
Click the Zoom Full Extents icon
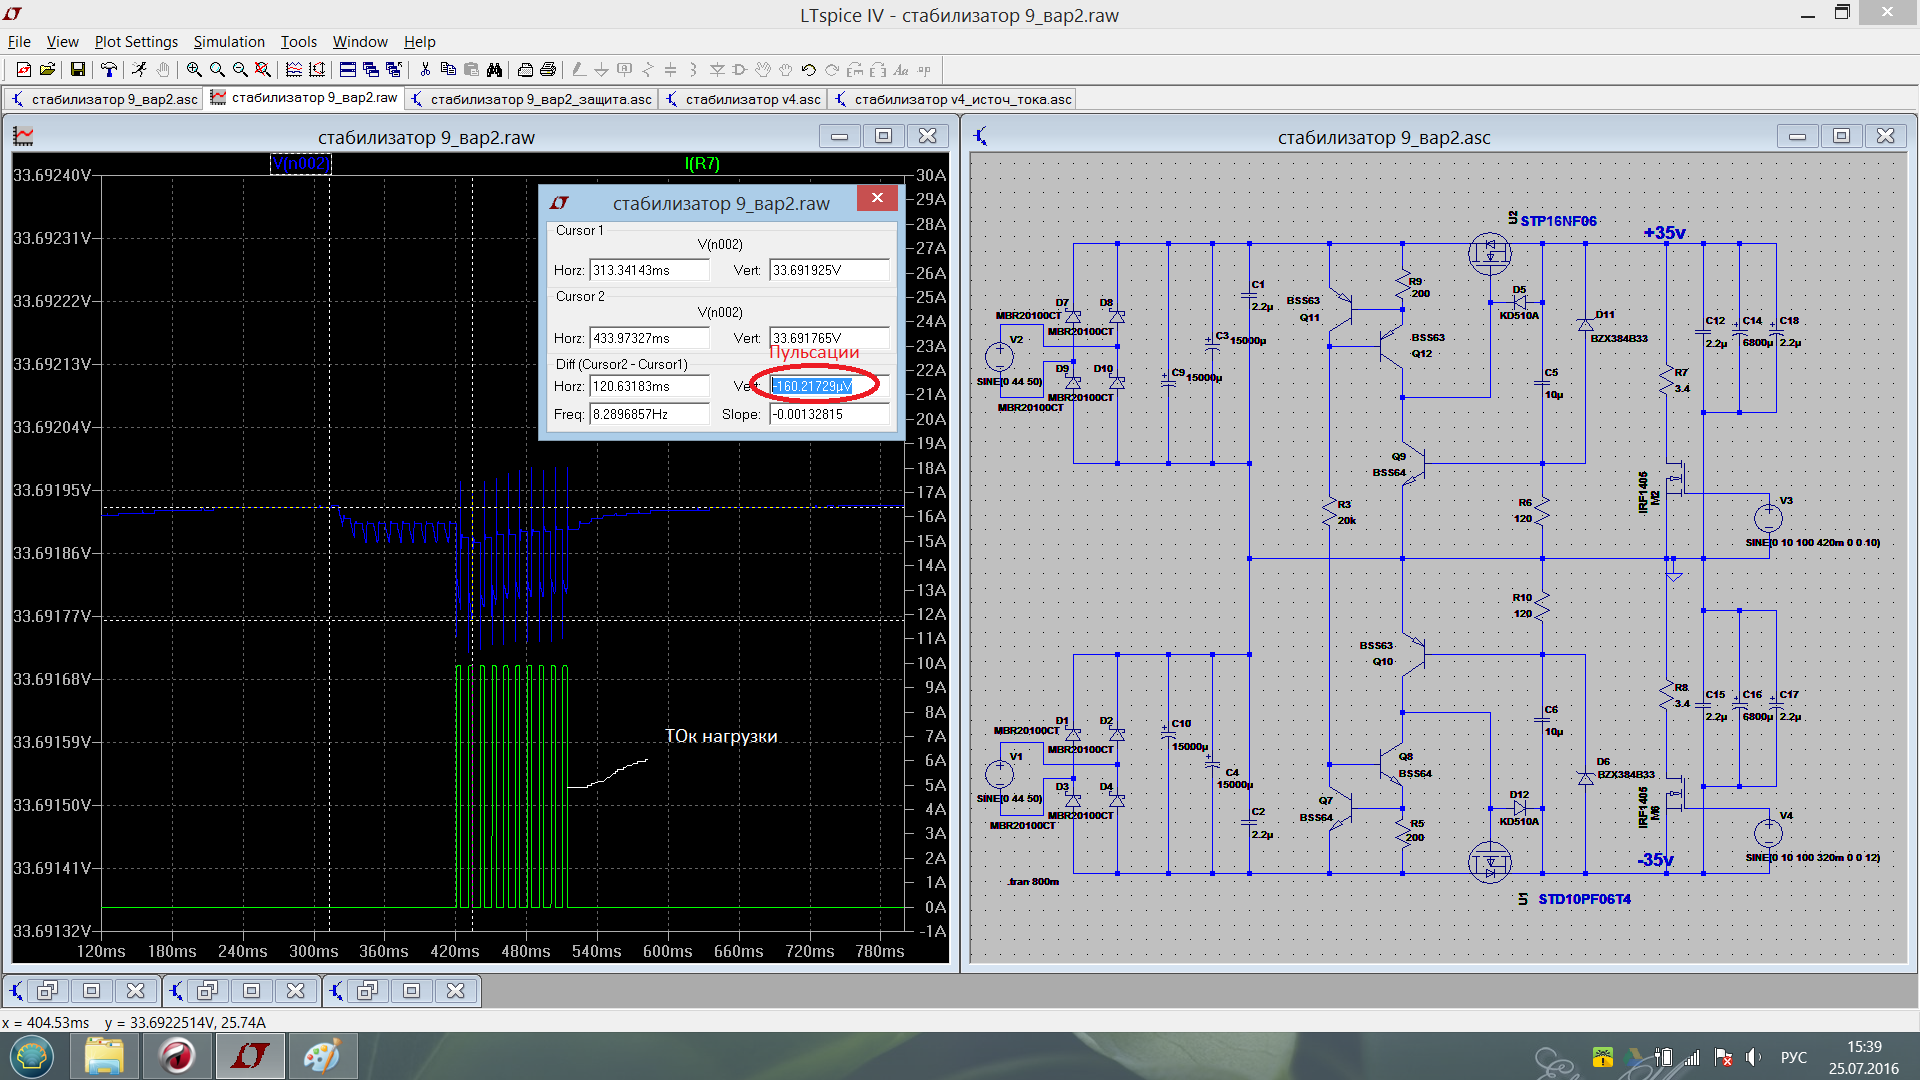263,70
